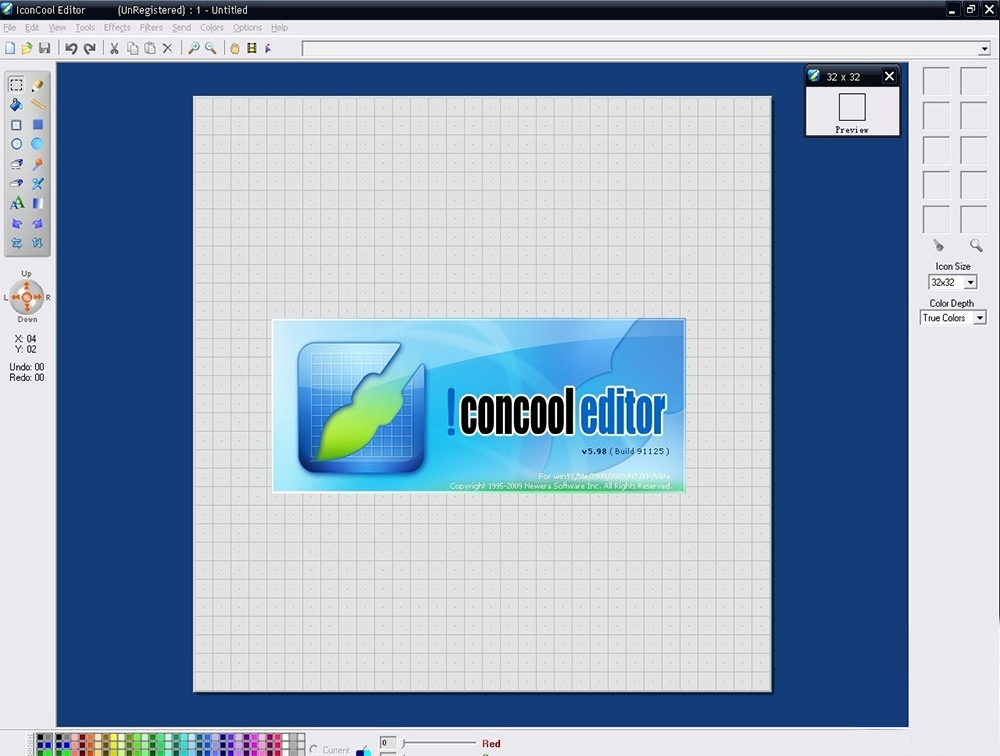Screen dimensions: 1000x756
Task: Select the hollow ellipse tool
Action: (17, 144)
